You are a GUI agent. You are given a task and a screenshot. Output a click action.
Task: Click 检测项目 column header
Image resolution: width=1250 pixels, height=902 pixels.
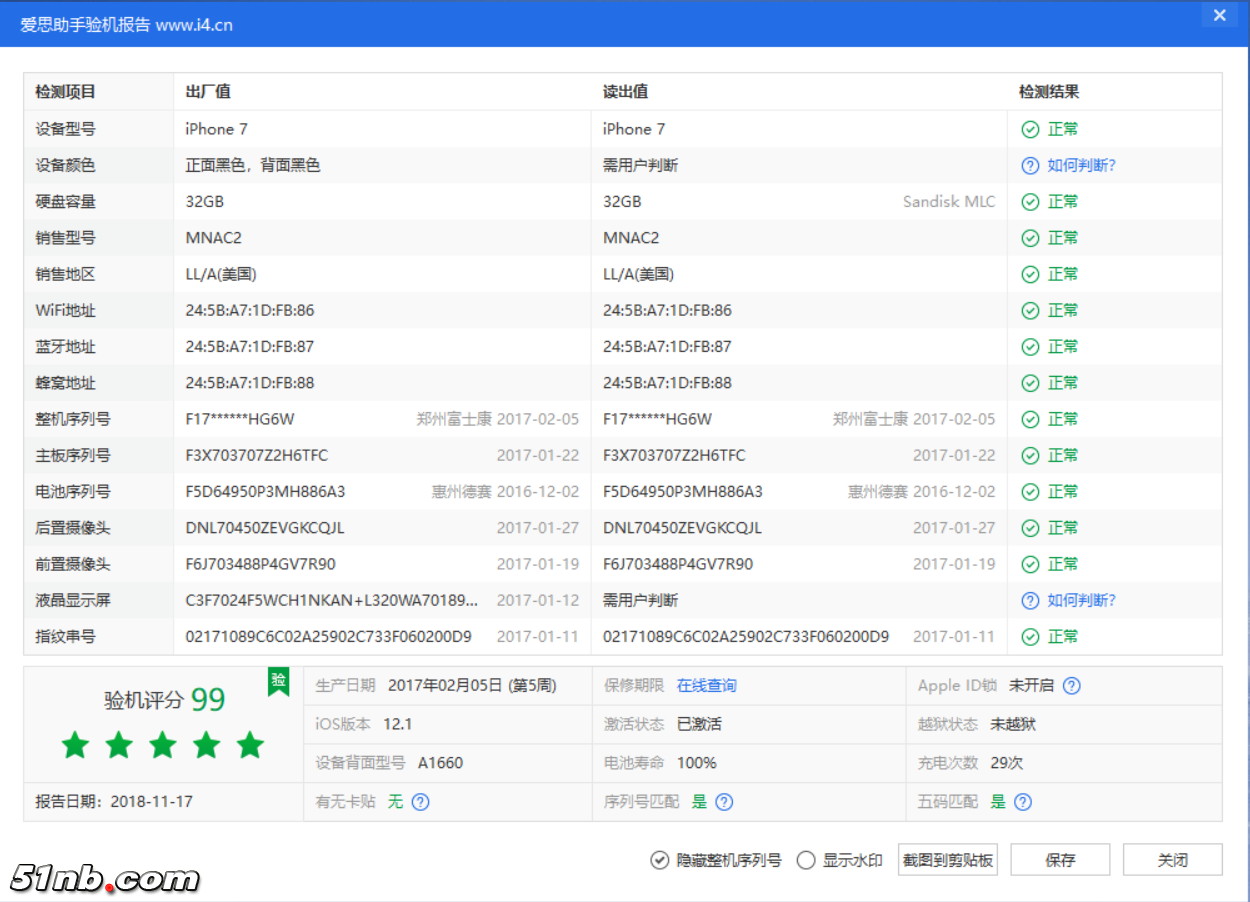click(66, 92)
